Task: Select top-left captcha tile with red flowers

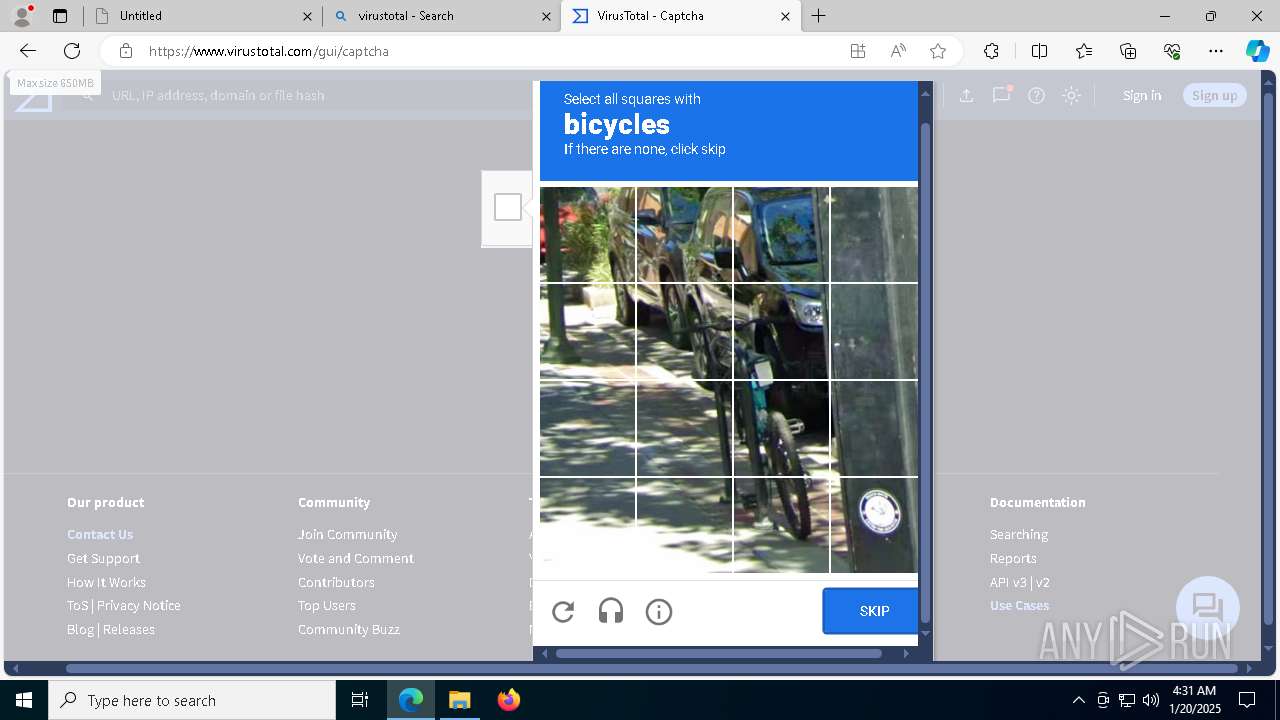Action: (587, 234)
